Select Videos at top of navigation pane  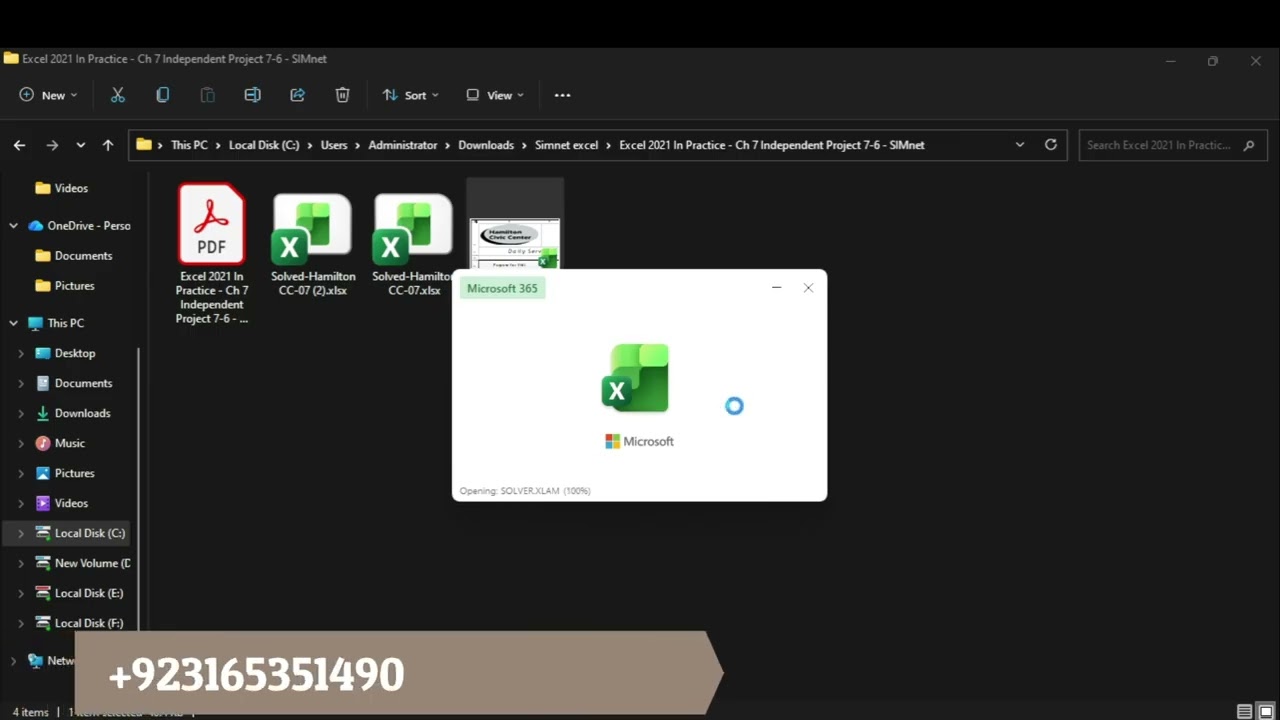[x=71, y=188]
